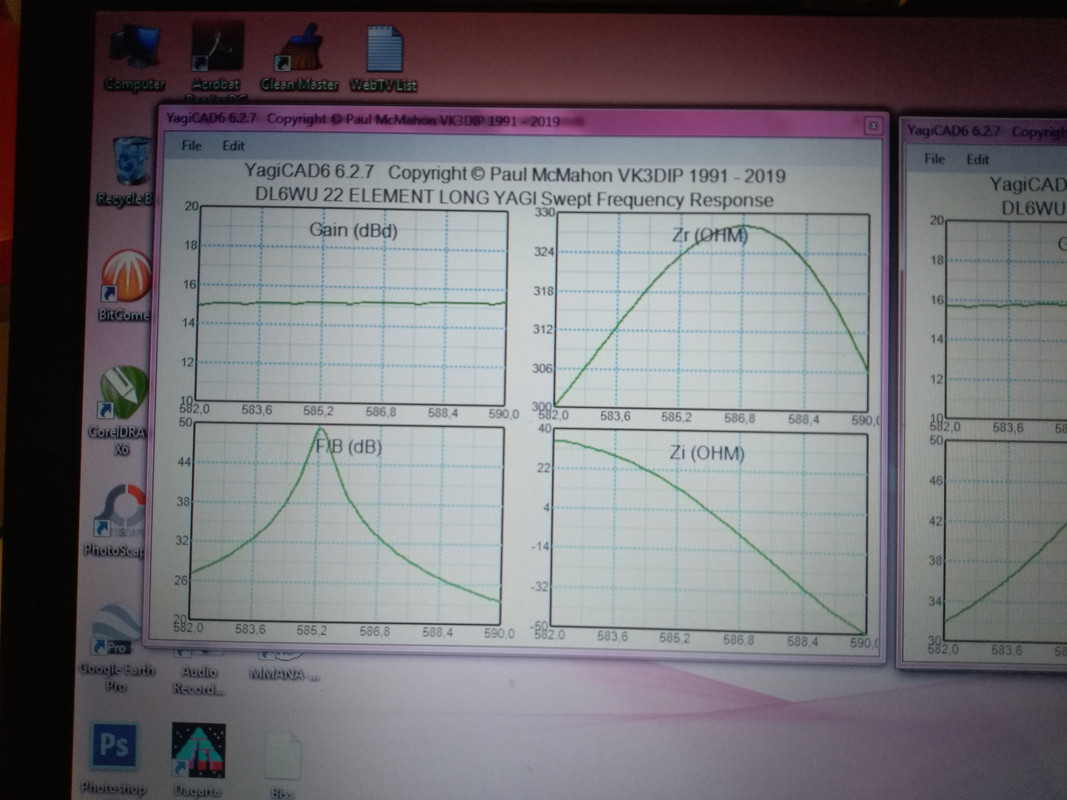Click inside the Zr (OHM) graph
Screen dimensions: 1067x800
(712, 312)
